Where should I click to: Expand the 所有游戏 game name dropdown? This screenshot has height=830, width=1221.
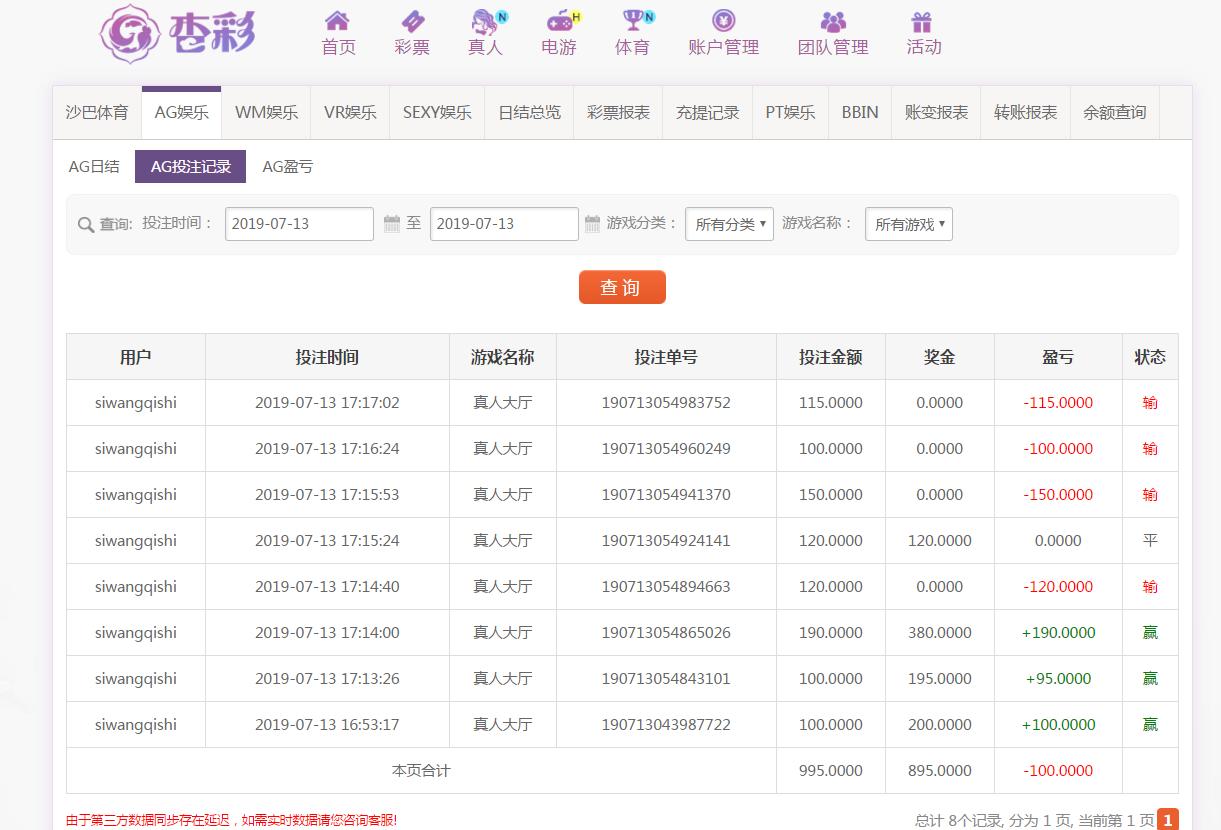tap(908, 224)
